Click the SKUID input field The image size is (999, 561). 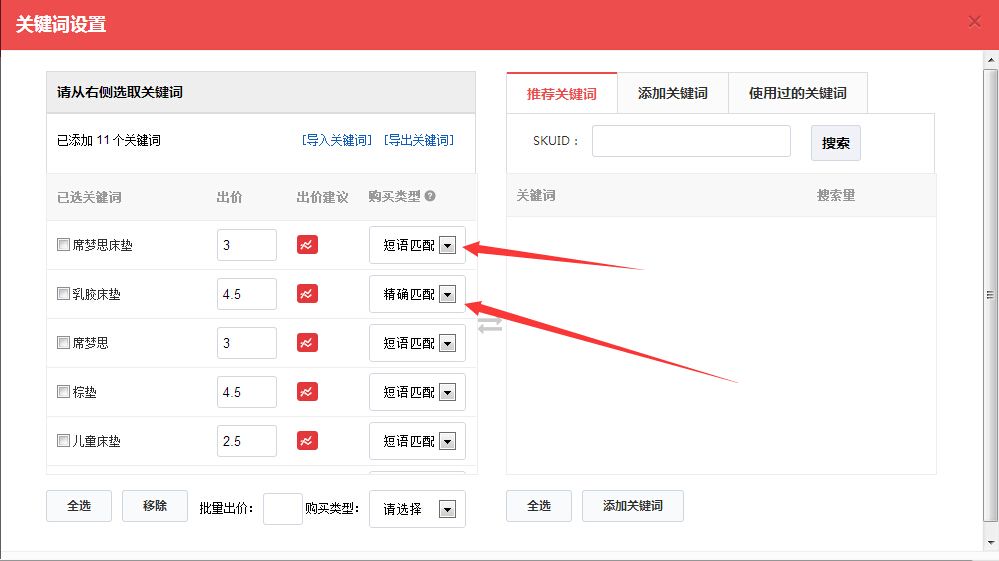[690, 141]
